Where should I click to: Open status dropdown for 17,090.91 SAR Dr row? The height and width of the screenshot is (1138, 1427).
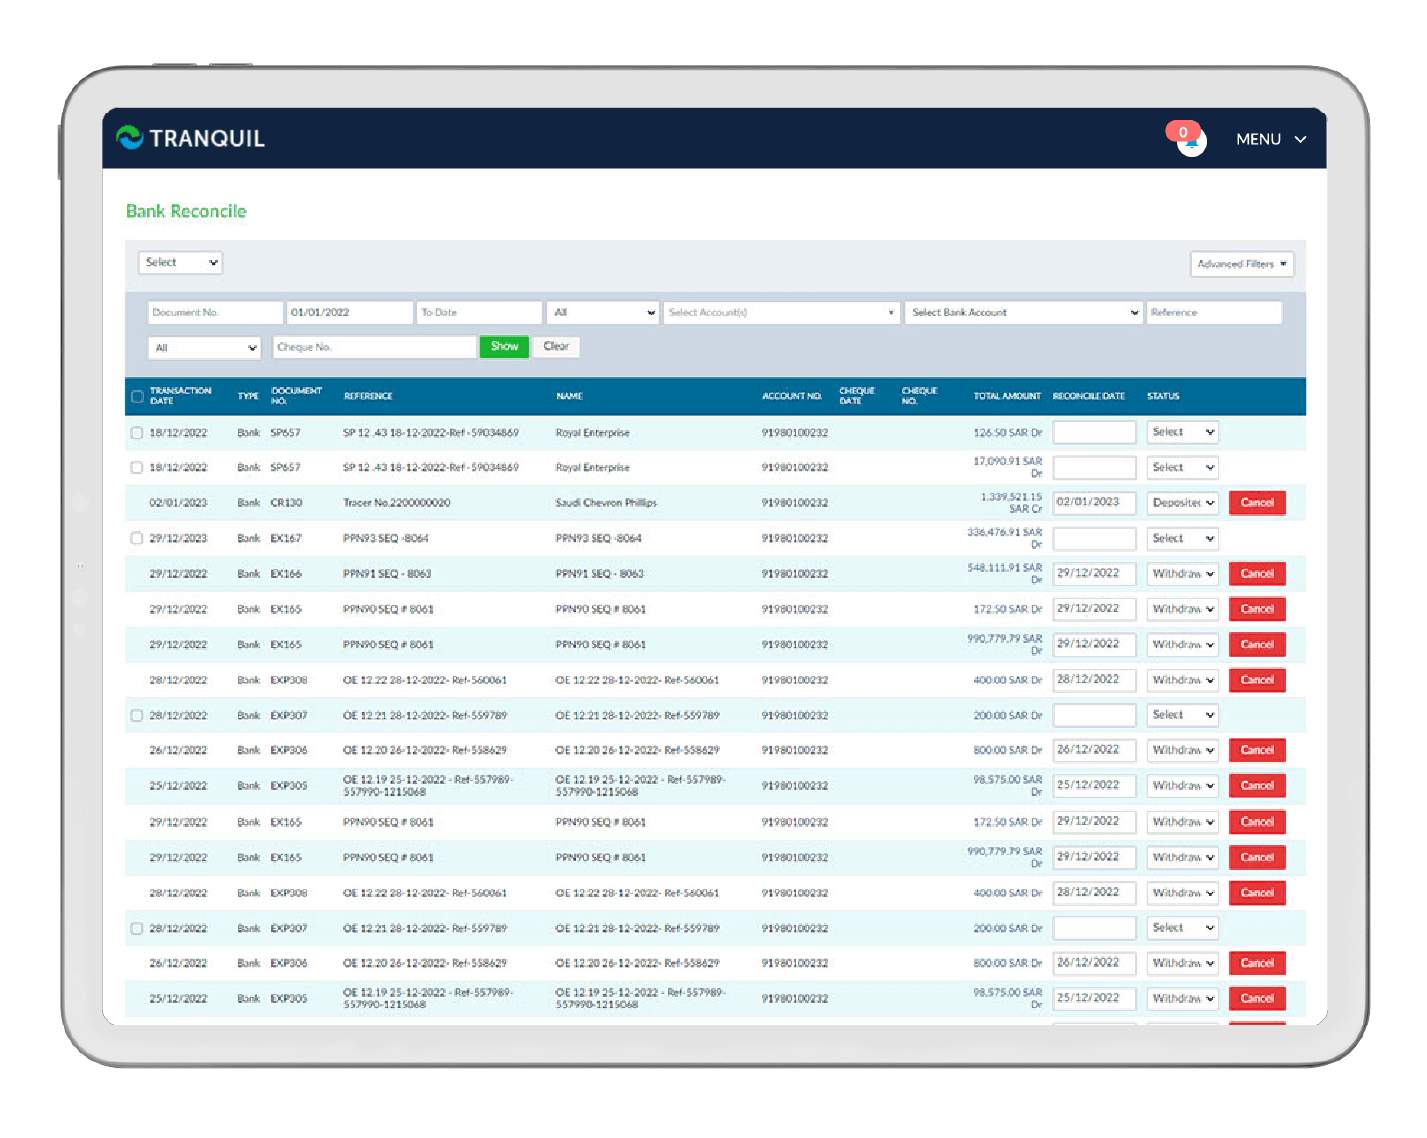point(1182,467)
